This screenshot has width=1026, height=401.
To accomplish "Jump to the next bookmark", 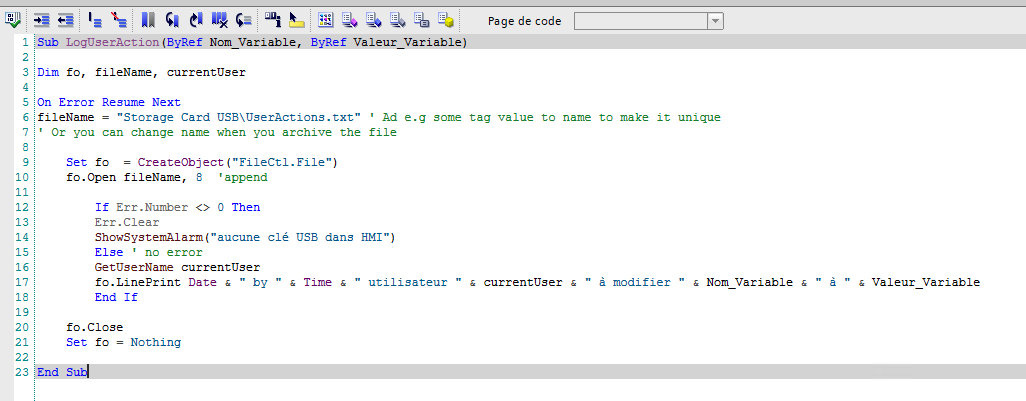I will (x=196, y=19).
